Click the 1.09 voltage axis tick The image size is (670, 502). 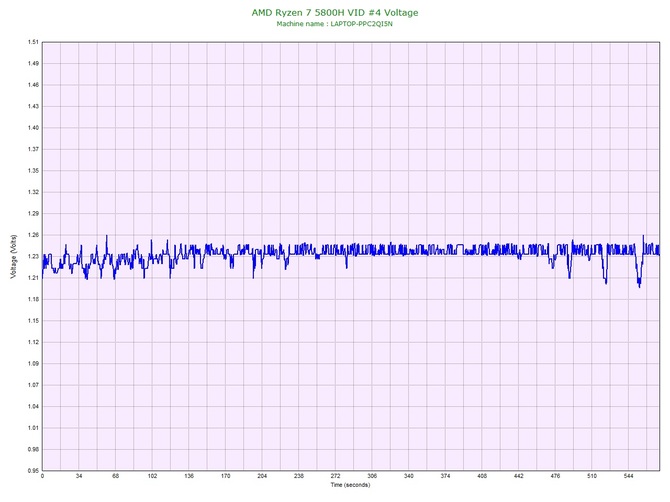33,364
